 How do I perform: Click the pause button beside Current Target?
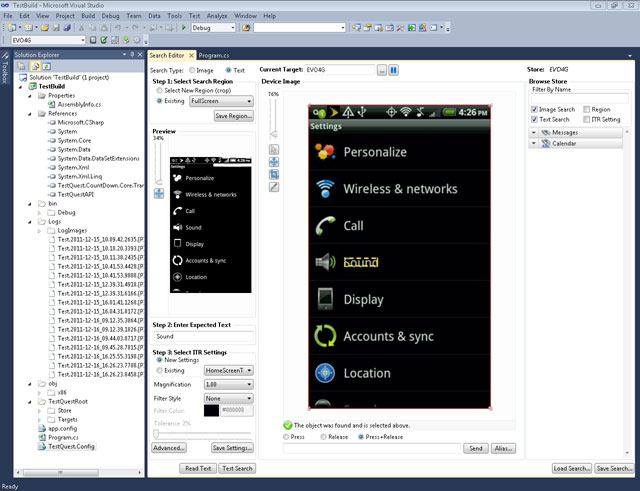pyautogui.click(x=394, y=70)
